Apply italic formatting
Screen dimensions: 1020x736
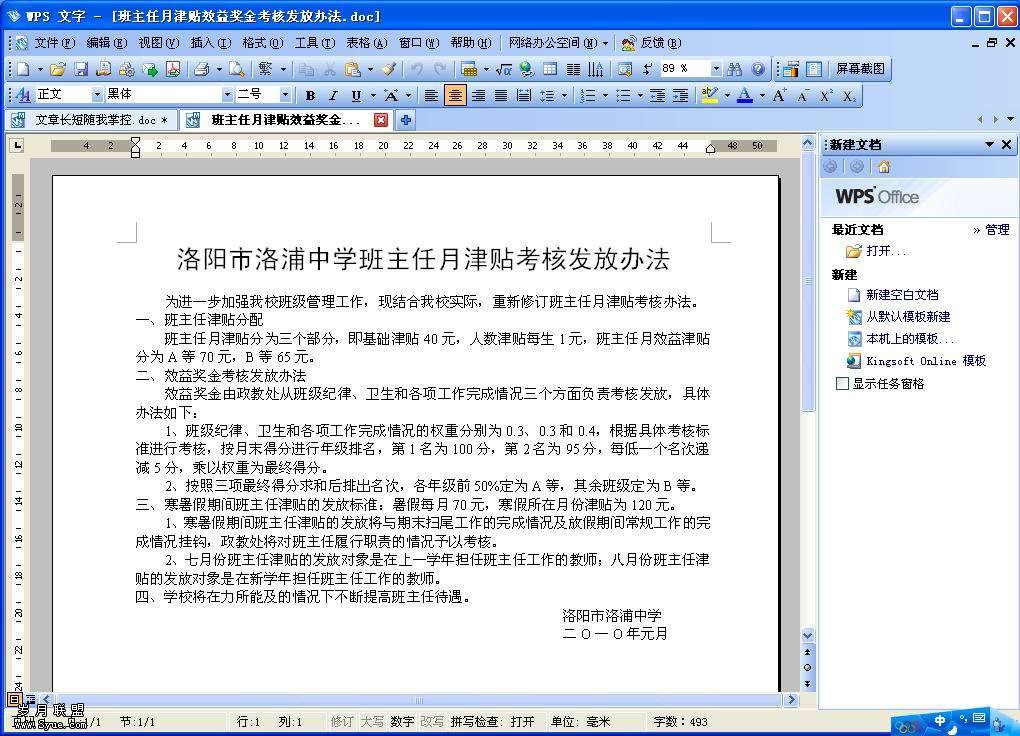point(333,96)
